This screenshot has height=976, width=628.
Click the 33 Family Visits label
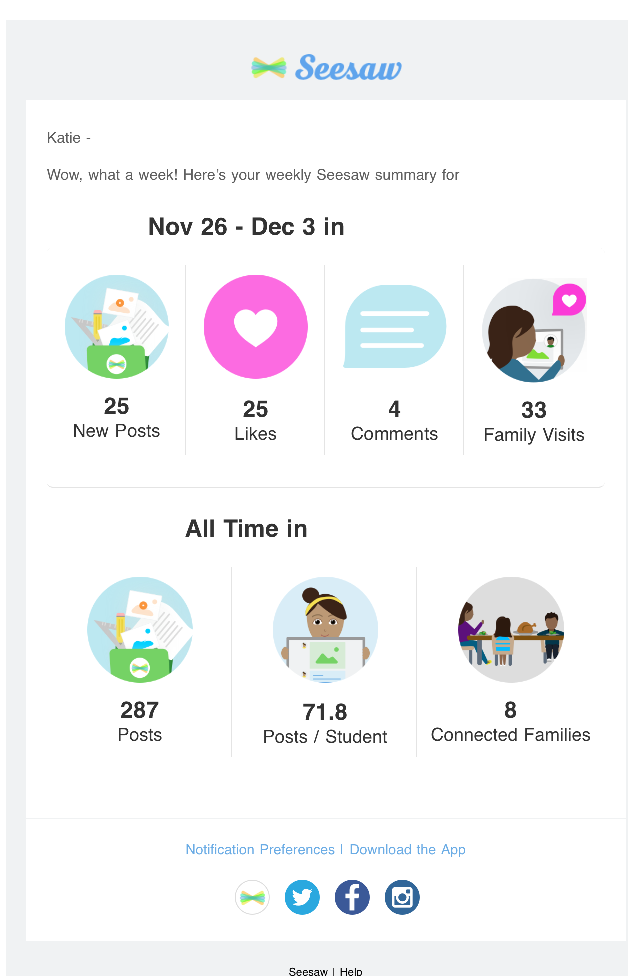(x=534, y=434)
